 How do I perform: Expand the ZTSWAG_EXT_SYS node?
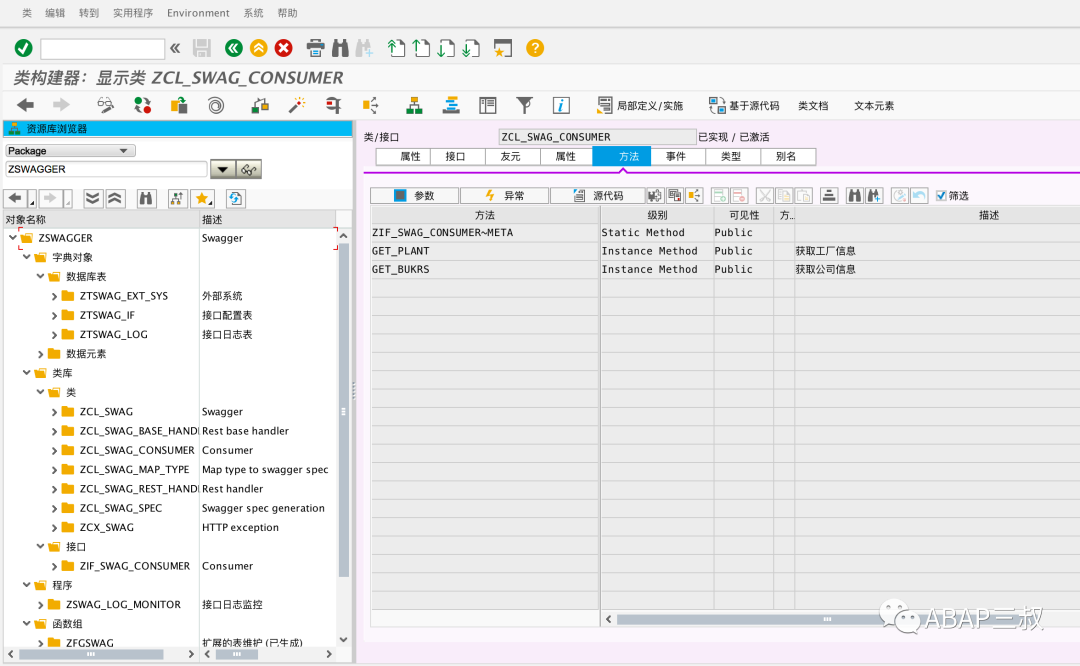[x=54, y=296]
